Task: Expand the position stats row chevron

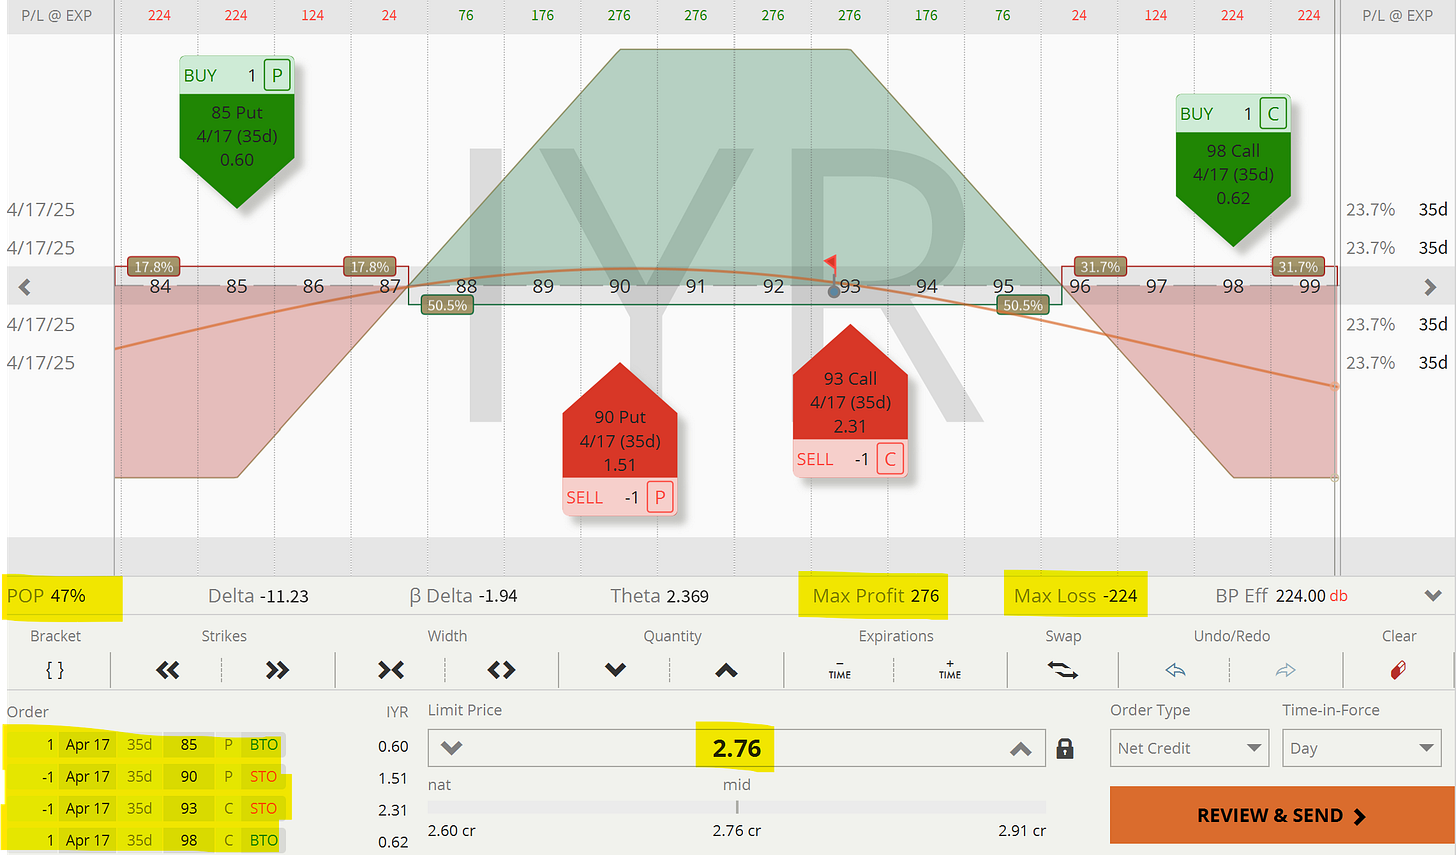Action: click(1433, 595)
